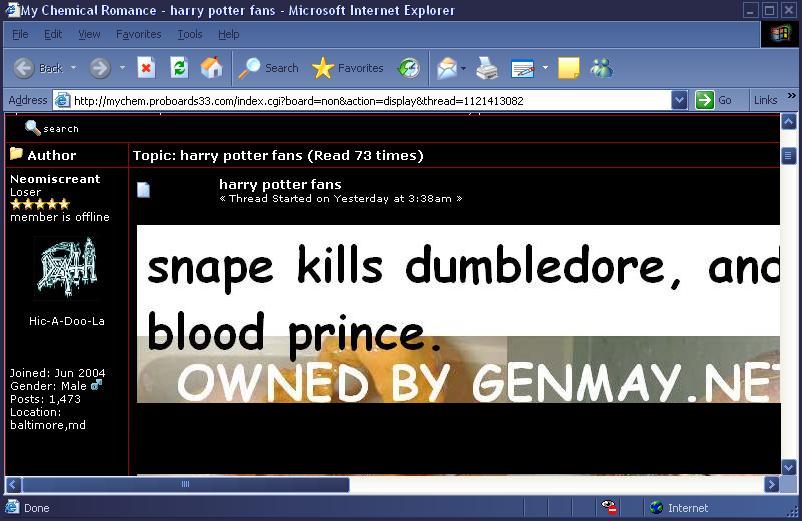The image size is (802, 521).
Task: Click the 'Loser' rank text
Action: point(26,192)
